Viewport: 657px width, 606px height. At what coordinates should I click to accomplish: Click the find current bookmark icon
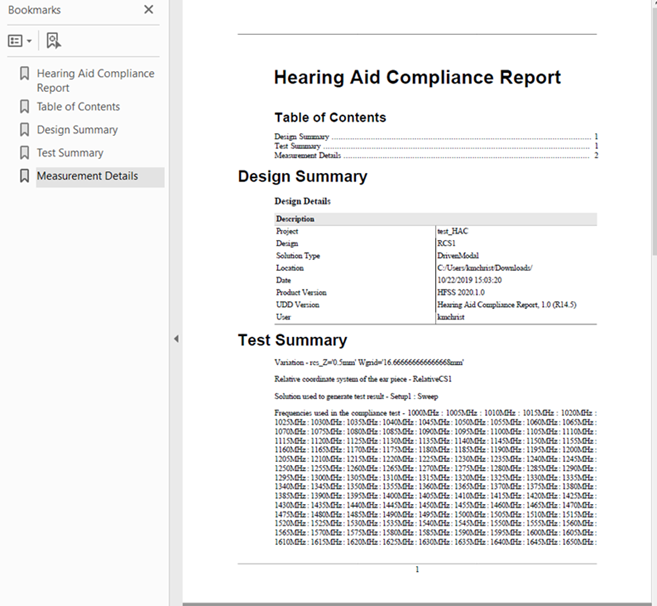pos(53,41)
